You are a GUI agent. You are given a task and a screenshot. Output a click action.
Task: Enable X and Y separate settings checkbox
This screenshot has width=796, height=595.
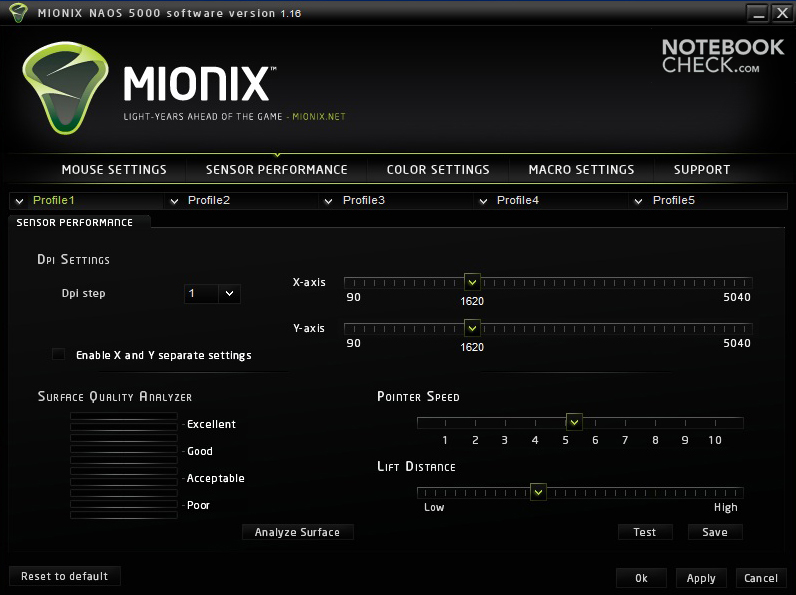(58, 354)
